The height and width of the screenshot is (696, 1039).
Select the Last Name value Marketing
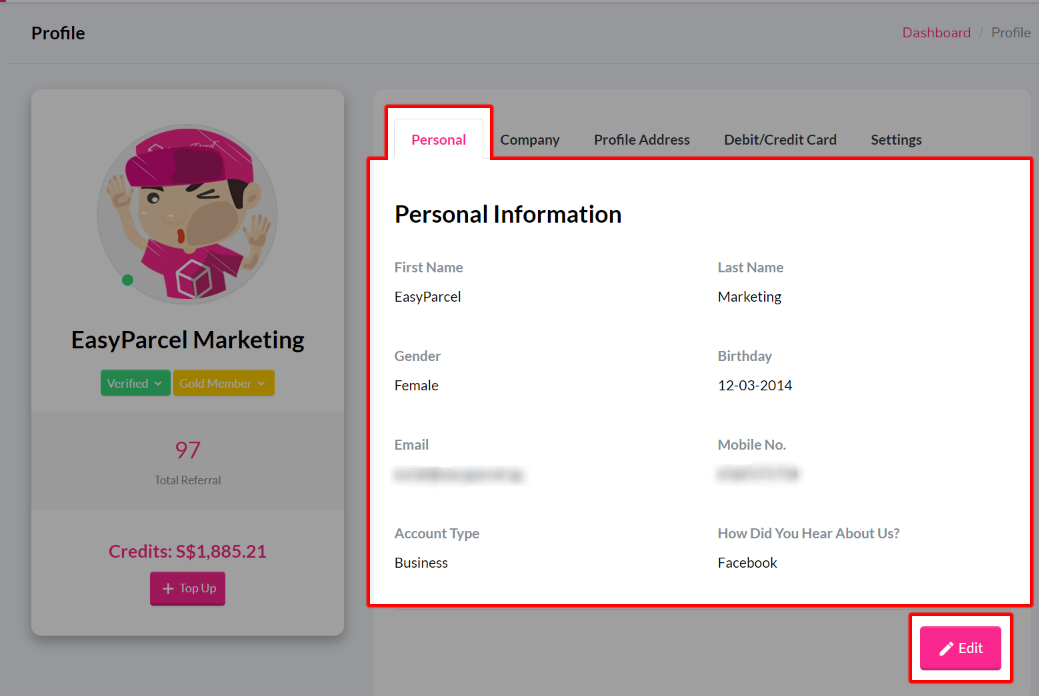[749, 296]
